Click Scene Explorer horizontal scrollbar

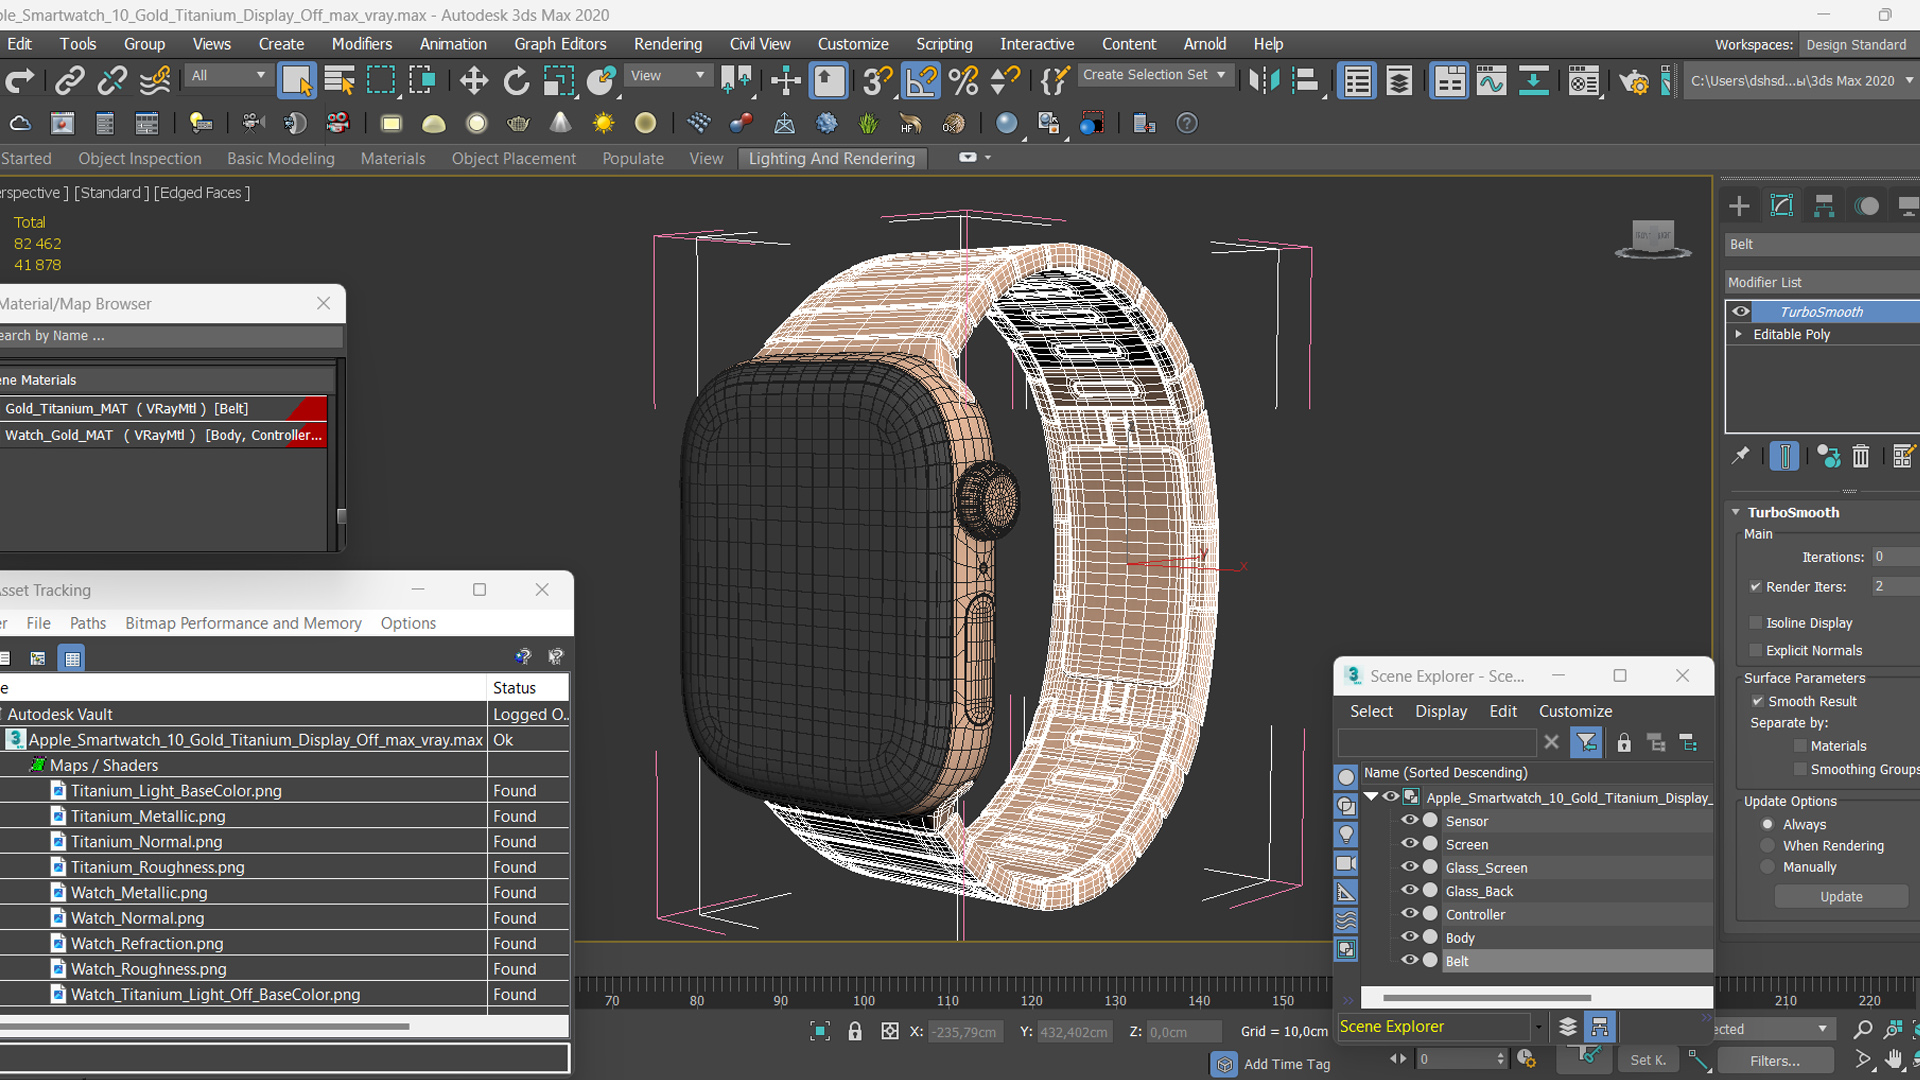pos(1486,998)
